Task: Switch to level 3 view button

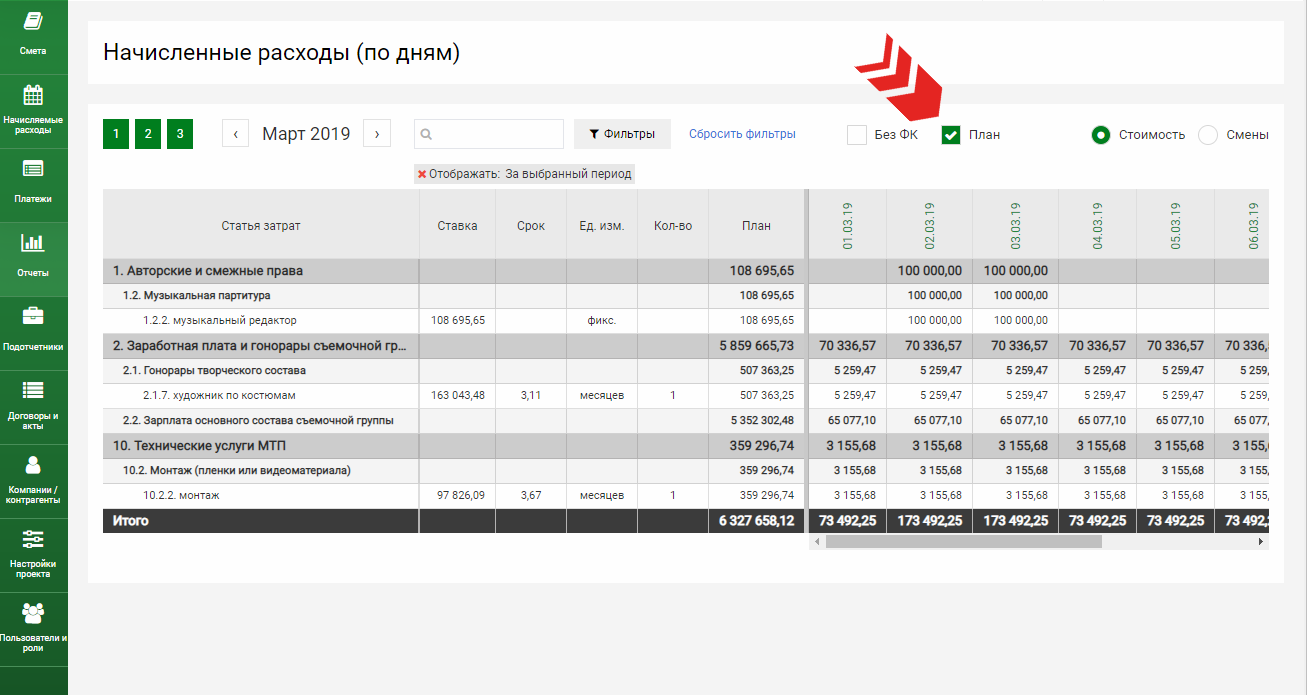Action: pyautogui.click(x=180, y=134)
